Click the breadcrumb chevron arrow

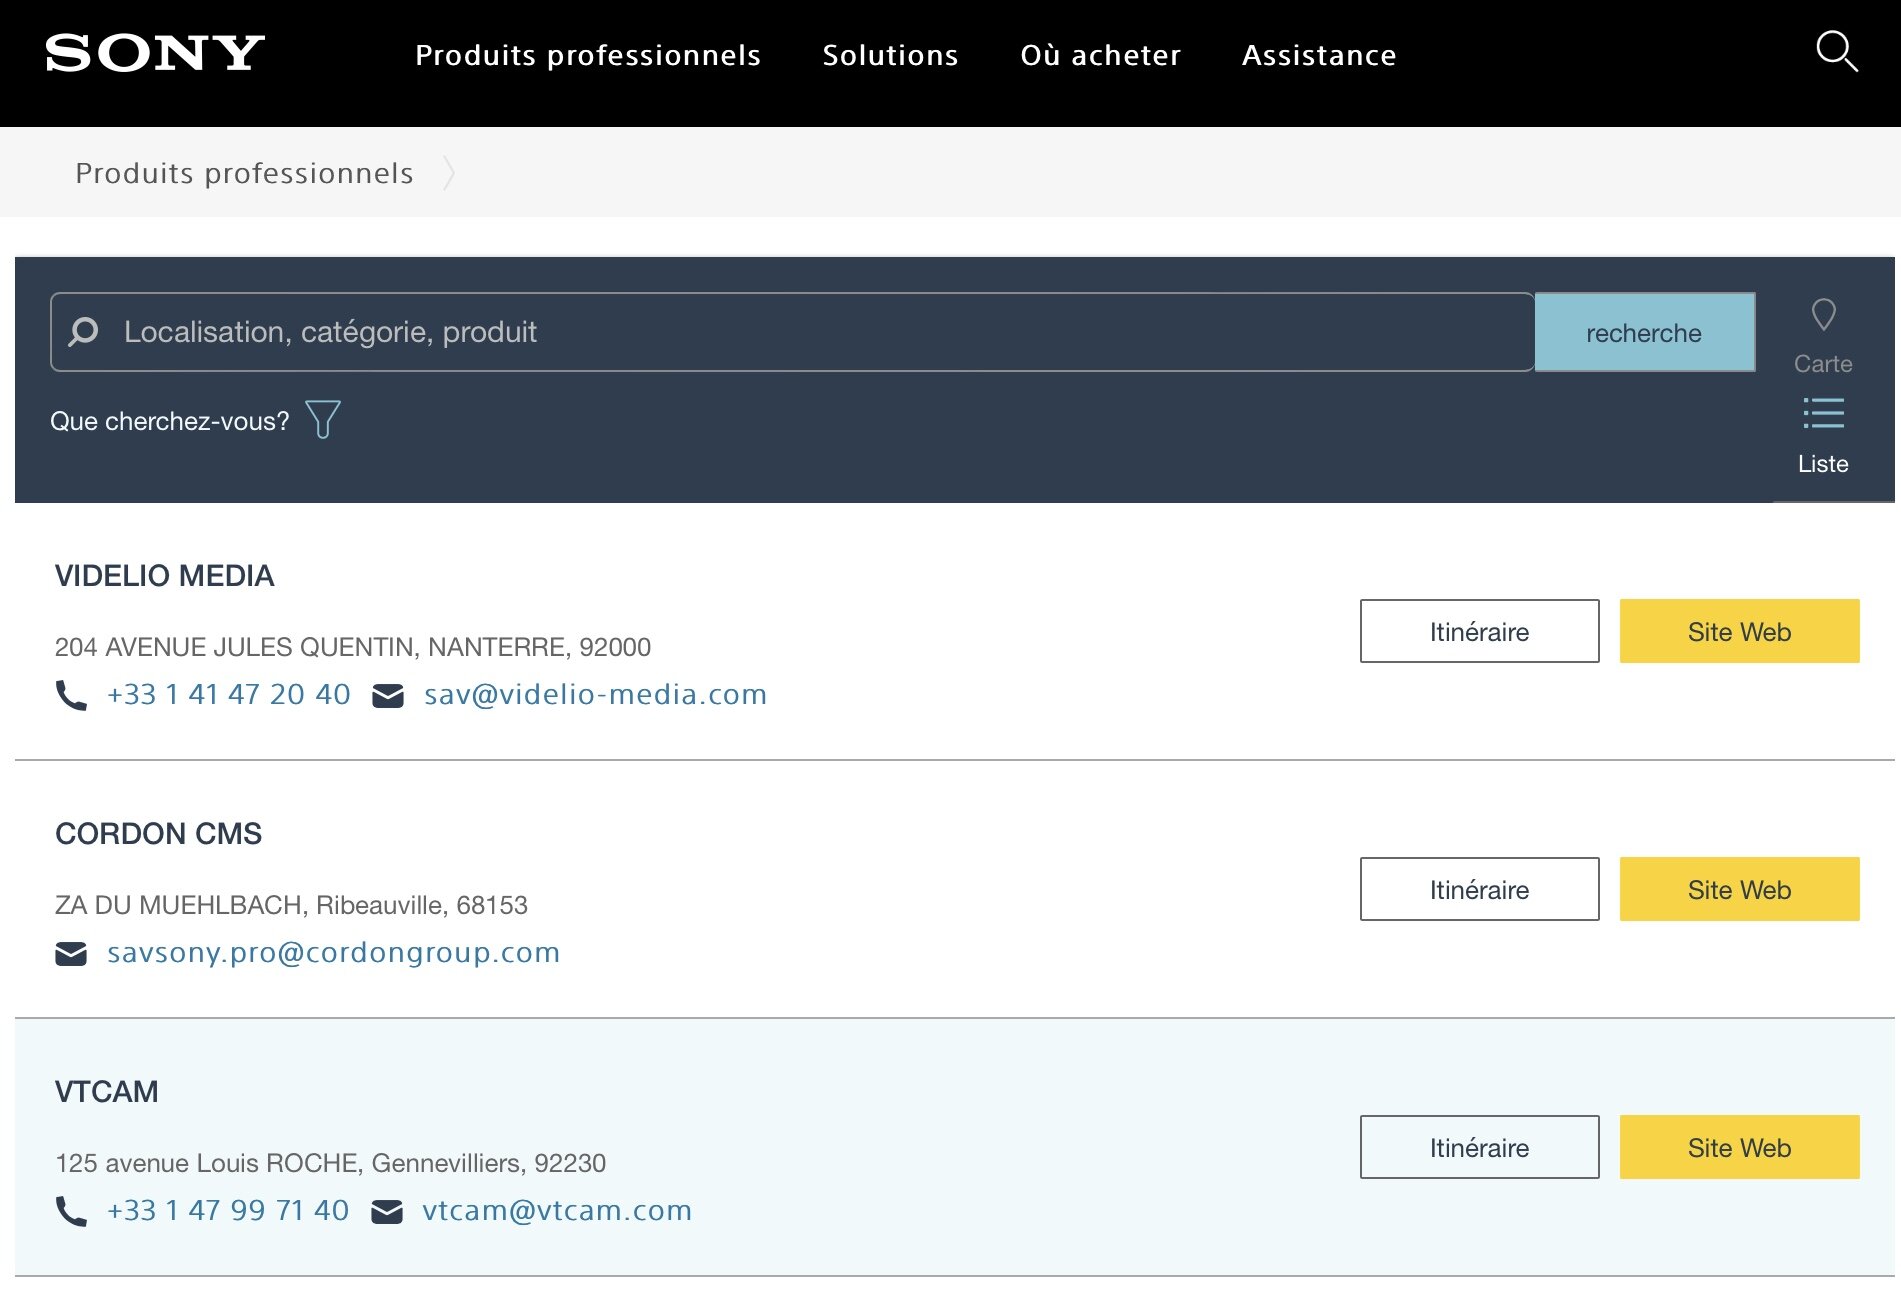(x=450, y=173)
